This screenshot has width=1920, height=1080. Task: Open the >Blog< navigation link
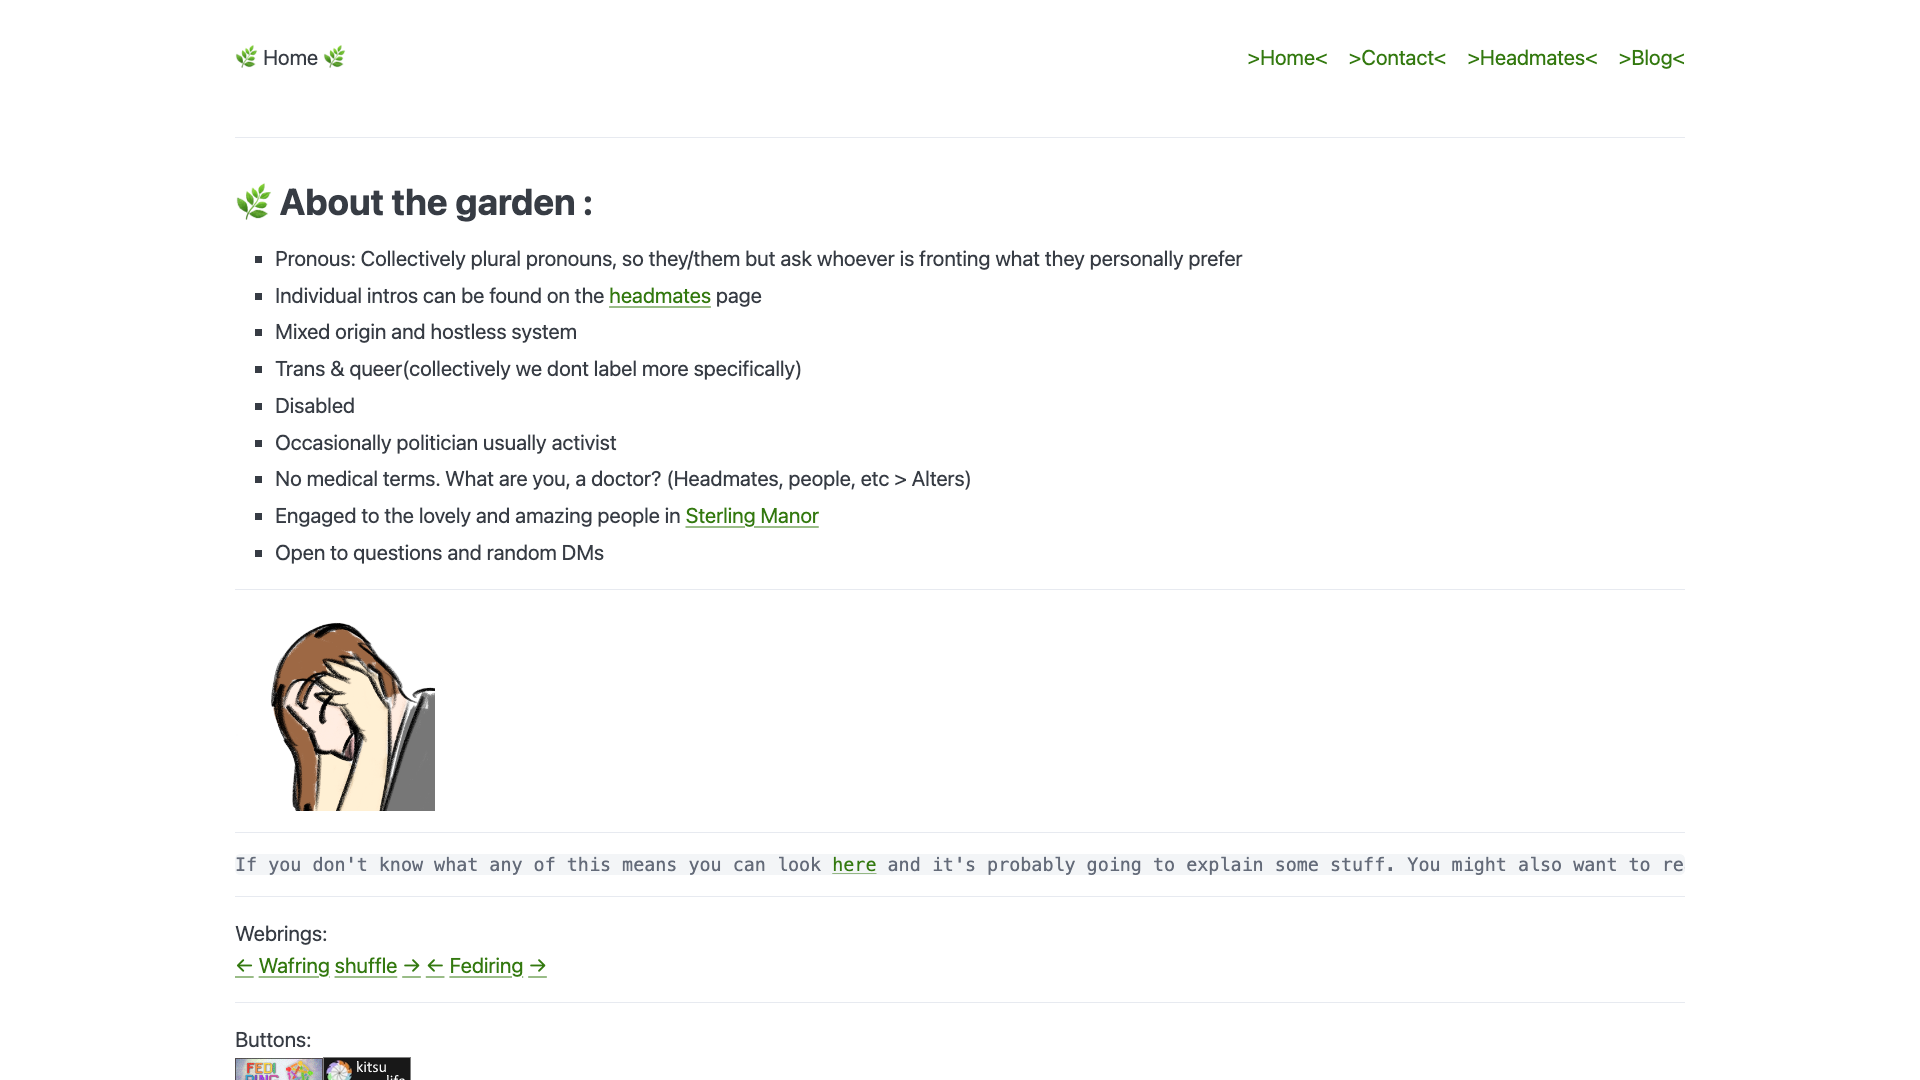click(x=1651, y=58)
